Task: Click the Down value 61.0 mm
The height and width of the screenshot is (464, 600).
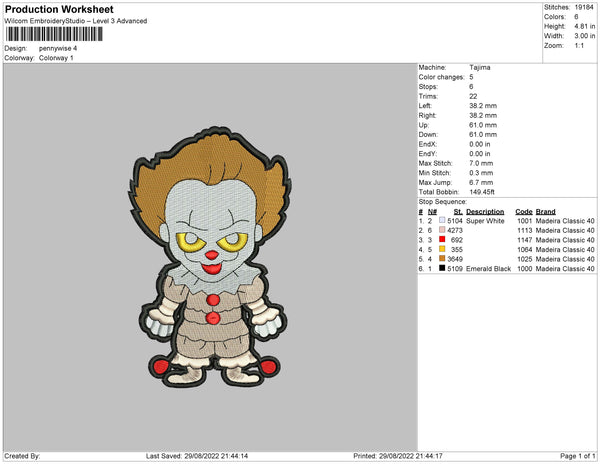Action: pyautogui.click(x=483, y=135)
